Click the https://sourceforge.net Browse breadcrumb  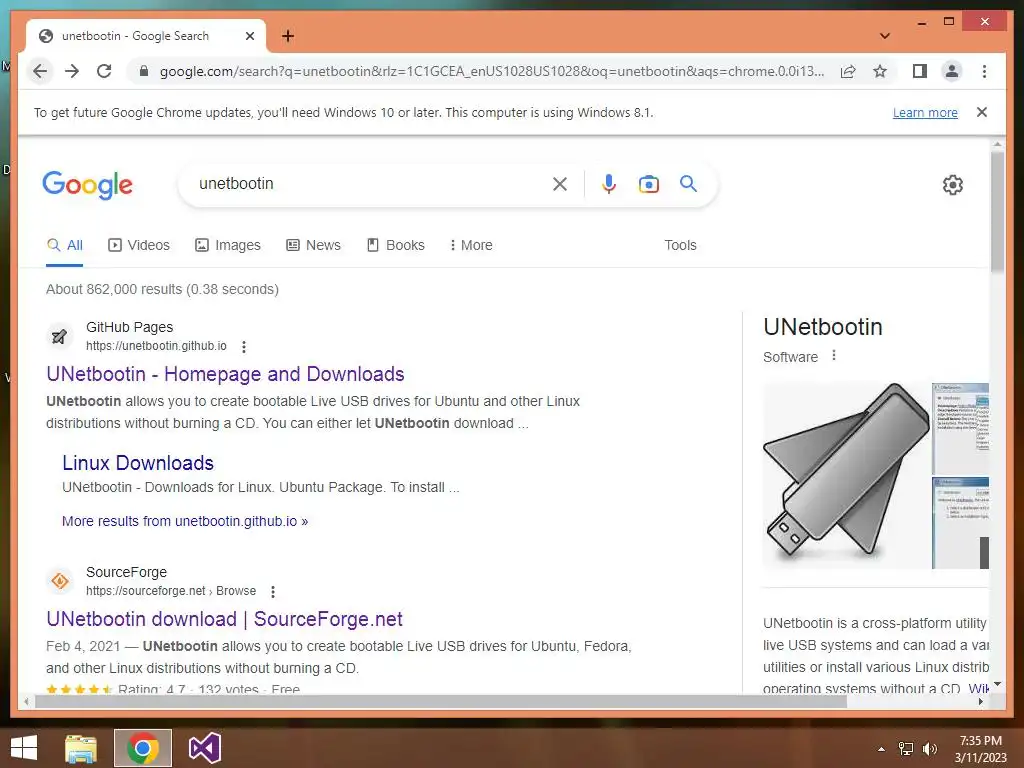(171, 591)
